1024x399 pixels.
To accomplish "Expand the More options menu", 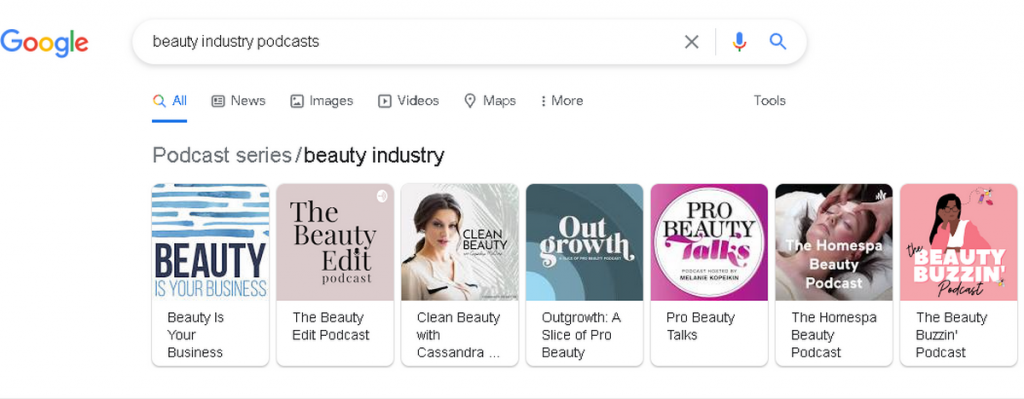I will click(x=562, y=101).
